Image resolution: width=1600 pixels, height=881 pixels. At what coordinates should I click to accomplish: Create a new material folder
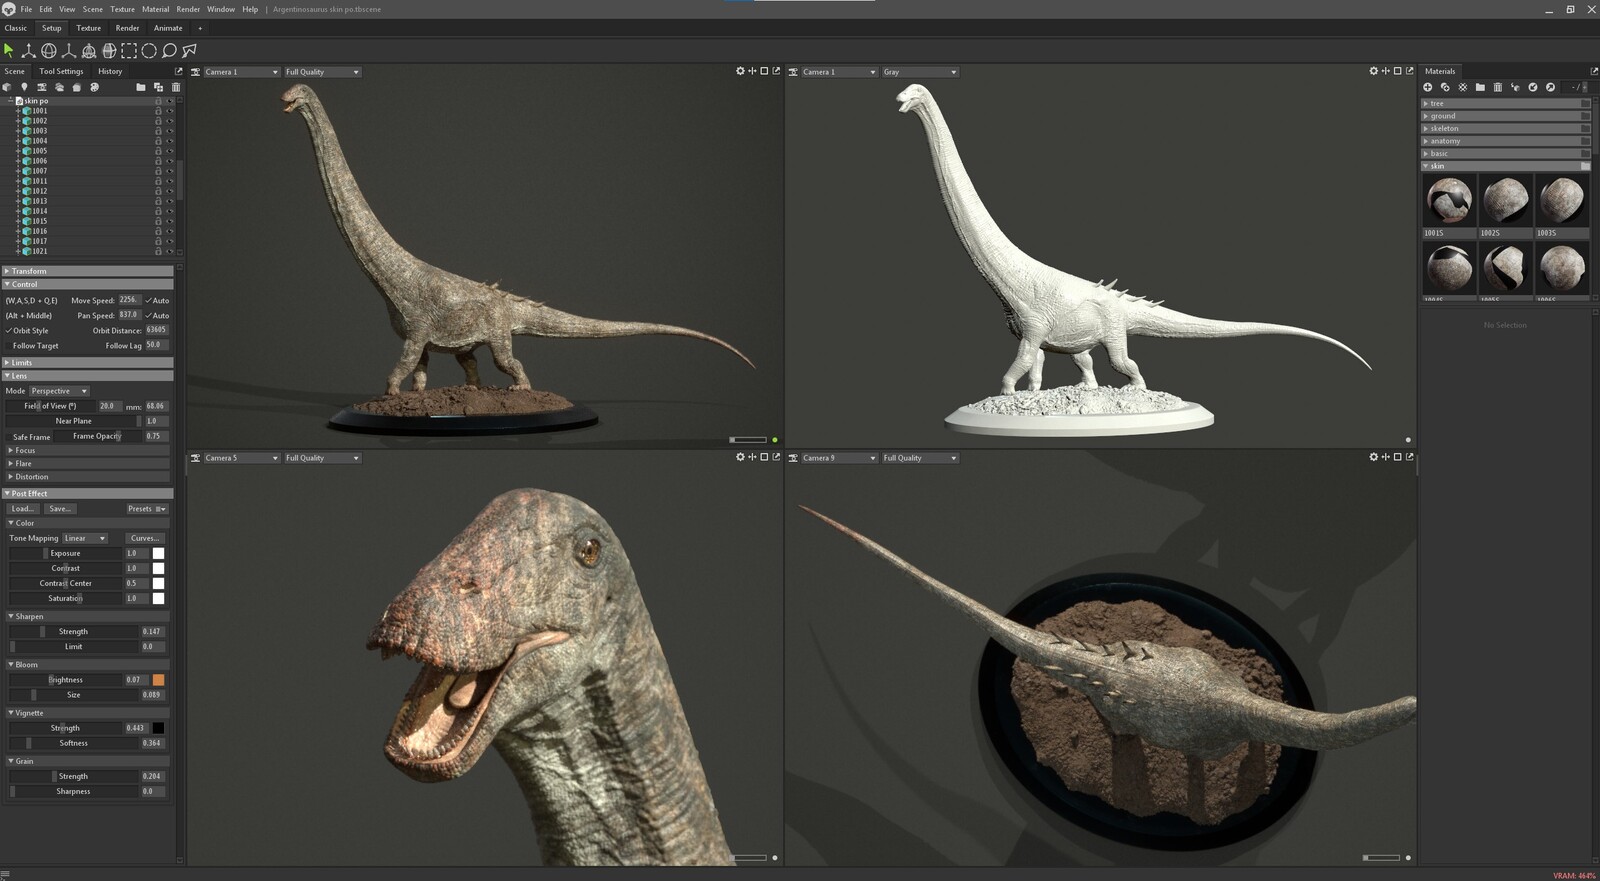pos(1480,87)
